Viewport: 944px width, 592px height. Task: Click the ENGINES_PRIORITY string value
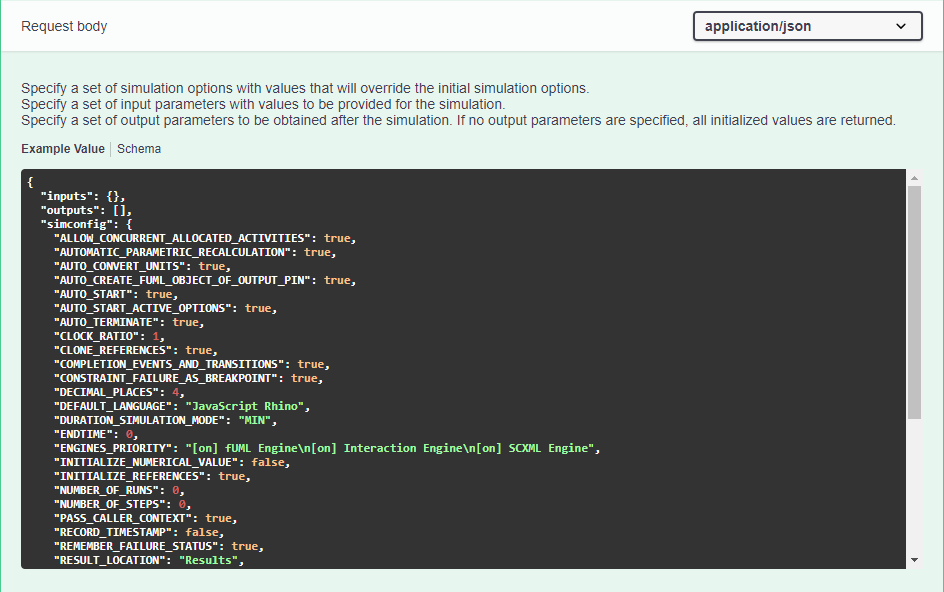(390, 449)
